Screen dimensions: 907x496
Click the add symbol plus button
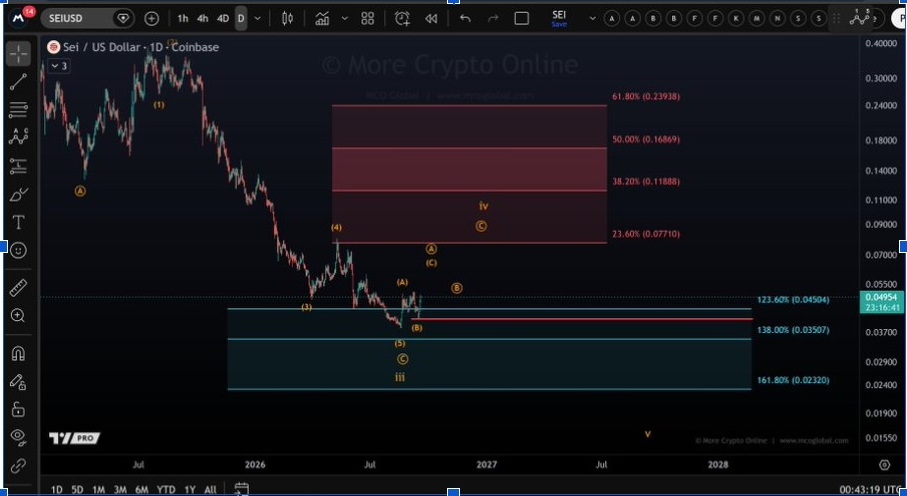click(x=152, y=19)
